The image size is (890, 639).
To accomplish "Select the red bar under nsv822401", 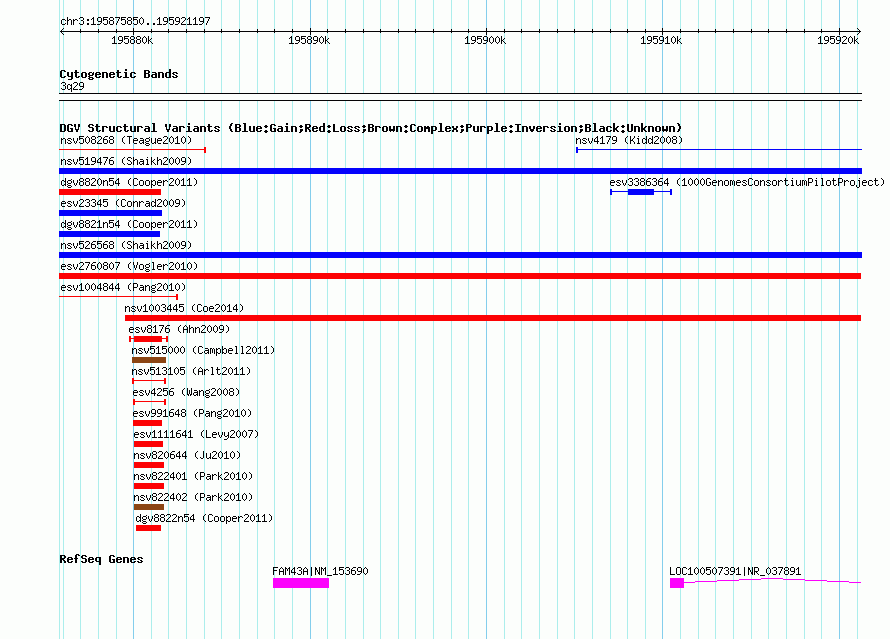I will [x=149, y=486].
